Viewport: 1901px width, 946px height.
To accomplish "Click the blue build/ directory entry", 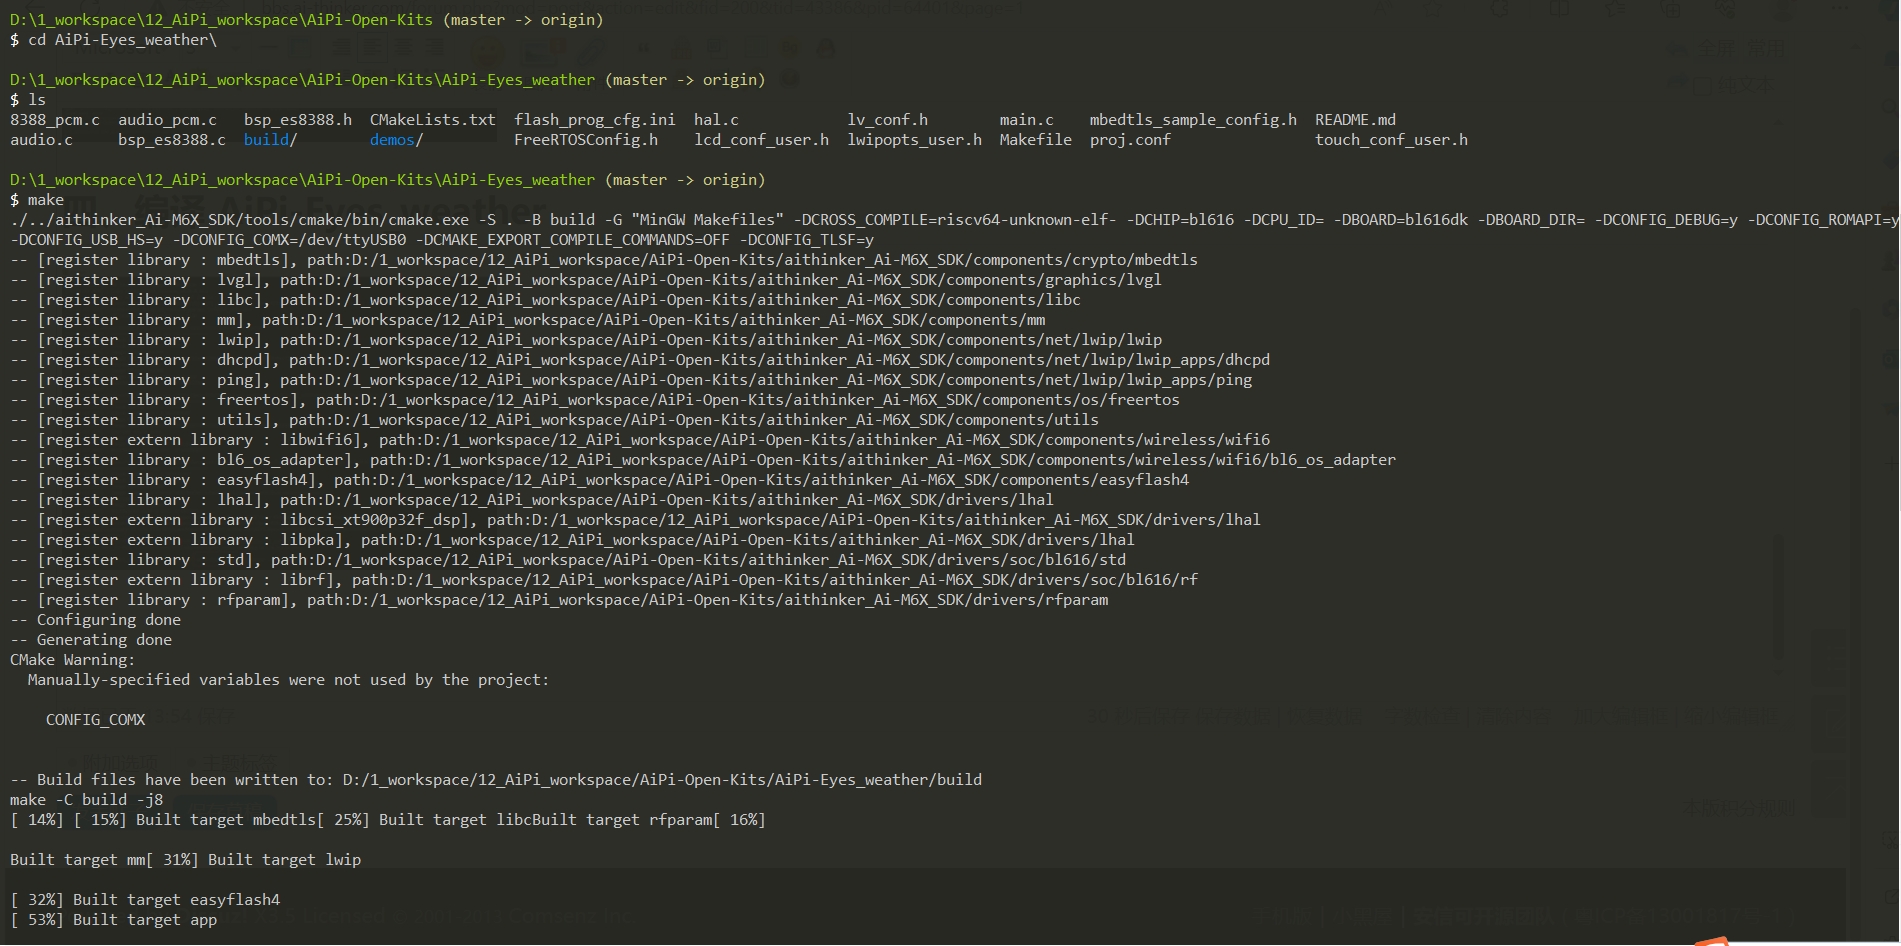I will click(x=270, y=140).
